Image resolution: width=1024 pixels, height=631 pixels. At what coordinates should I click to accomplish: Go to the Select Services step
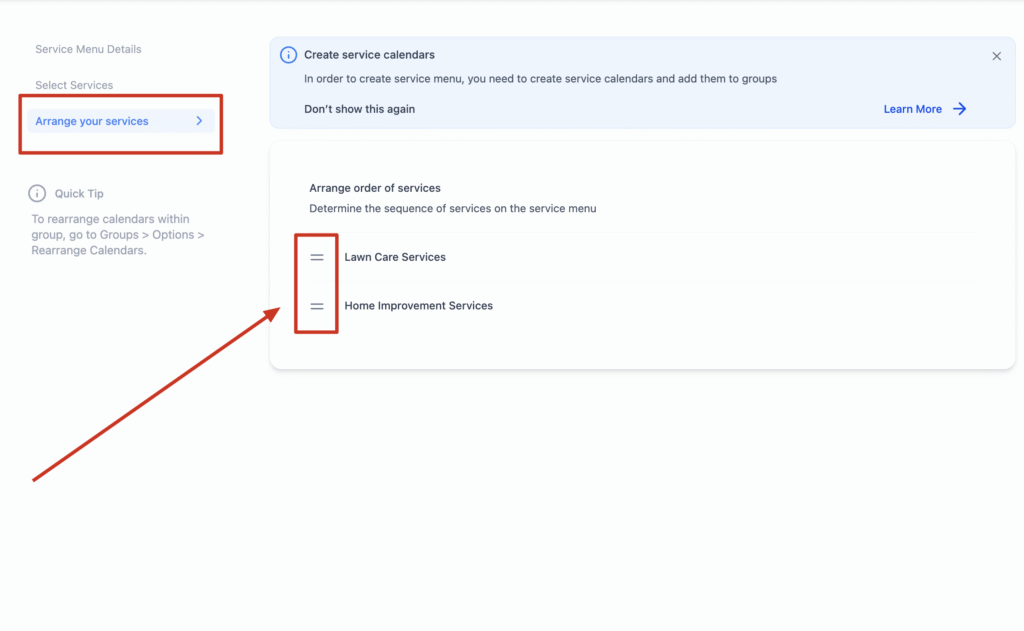tap(74, 85)
